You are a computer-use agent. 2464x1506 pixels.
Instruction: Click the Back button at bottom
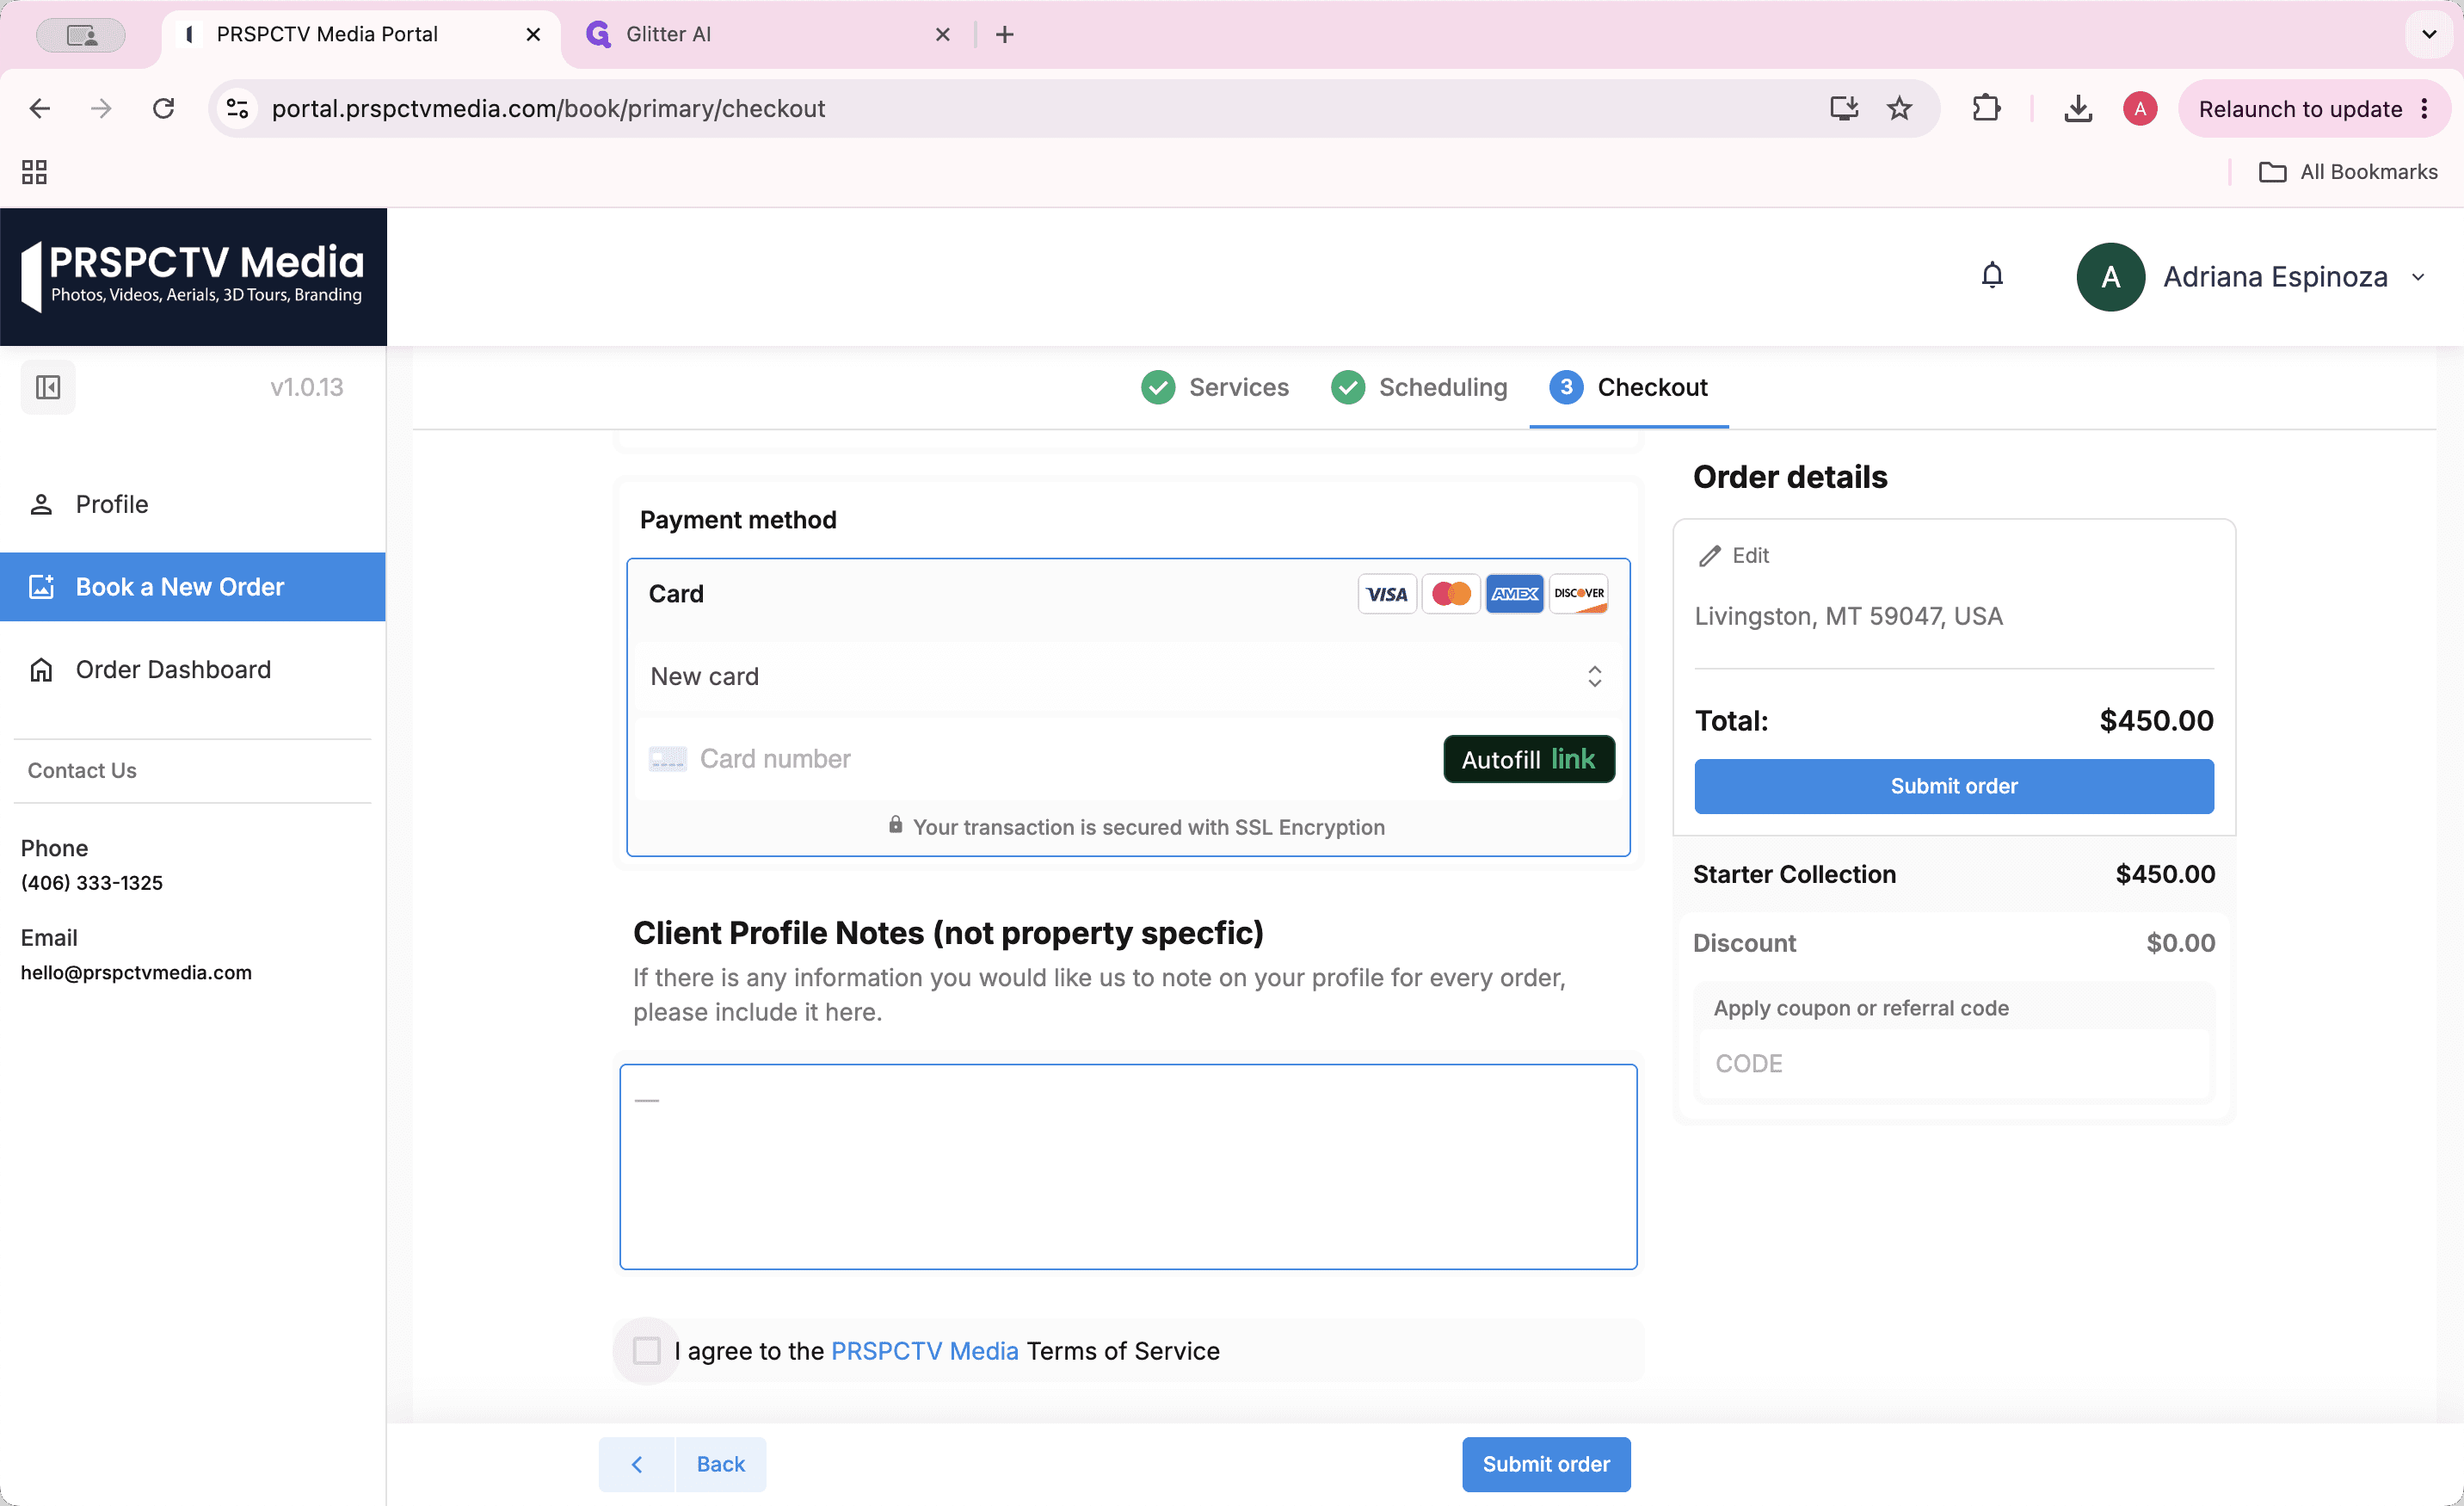tap(683, 1464)
